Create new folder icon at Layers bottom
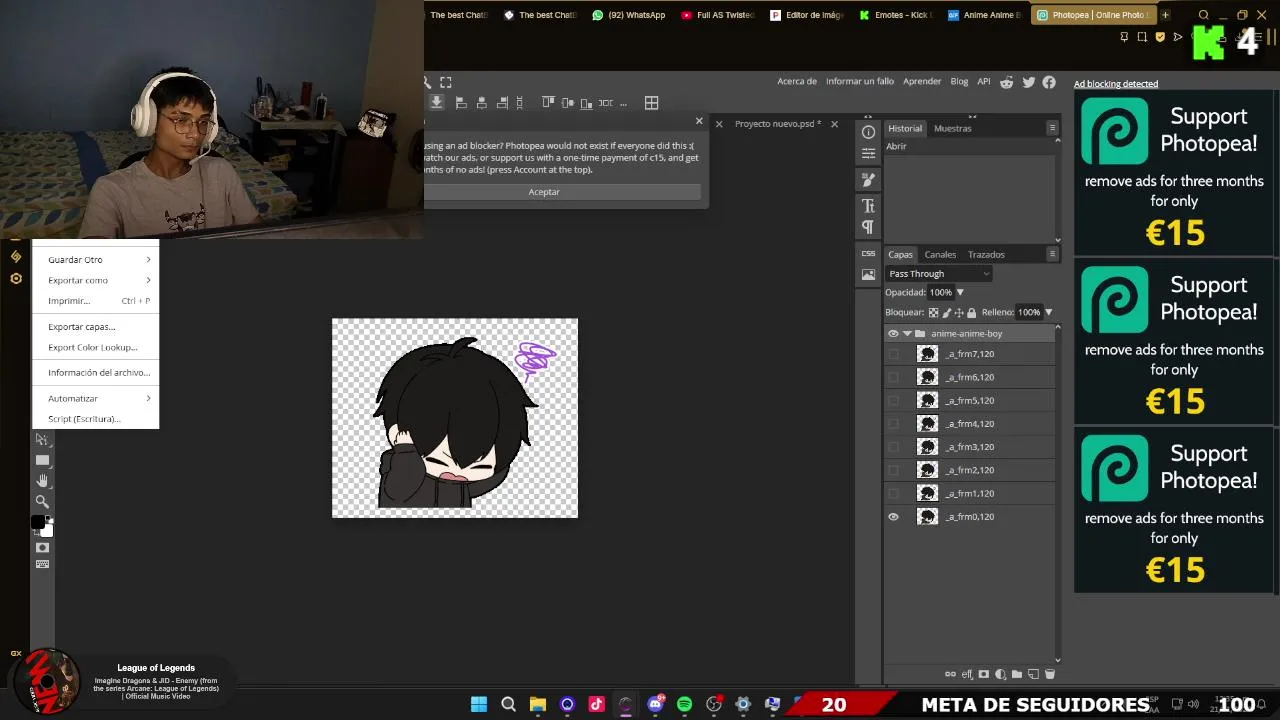 pyautogui.click(x=1017, y=674)
